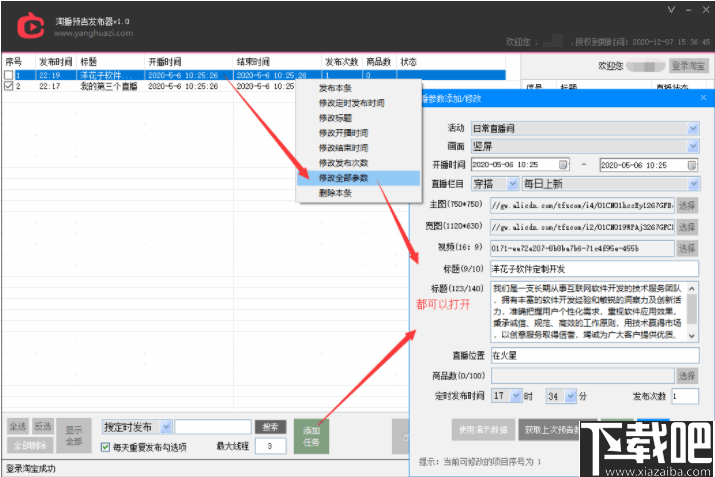Open the title bar dropdown menu arrow
The height and width of the screenshot is (477, 715).
coord(671,10)
